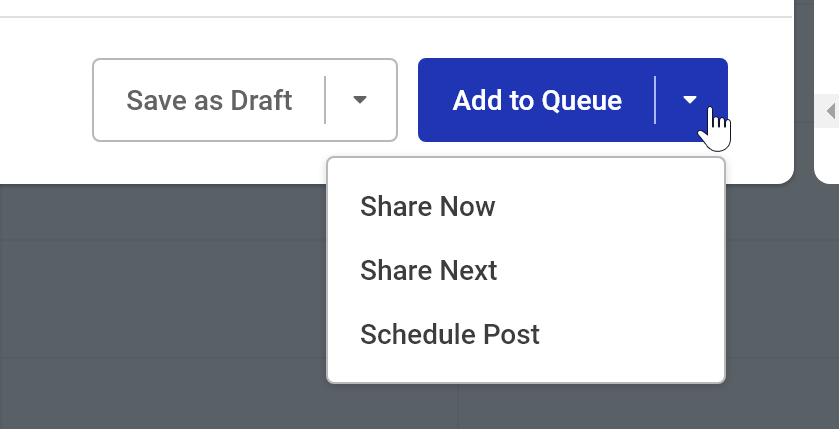This screenshot has width=839, height=429.
Task: Open post scheduling via Schedule Post
Action: click(450, 334)
